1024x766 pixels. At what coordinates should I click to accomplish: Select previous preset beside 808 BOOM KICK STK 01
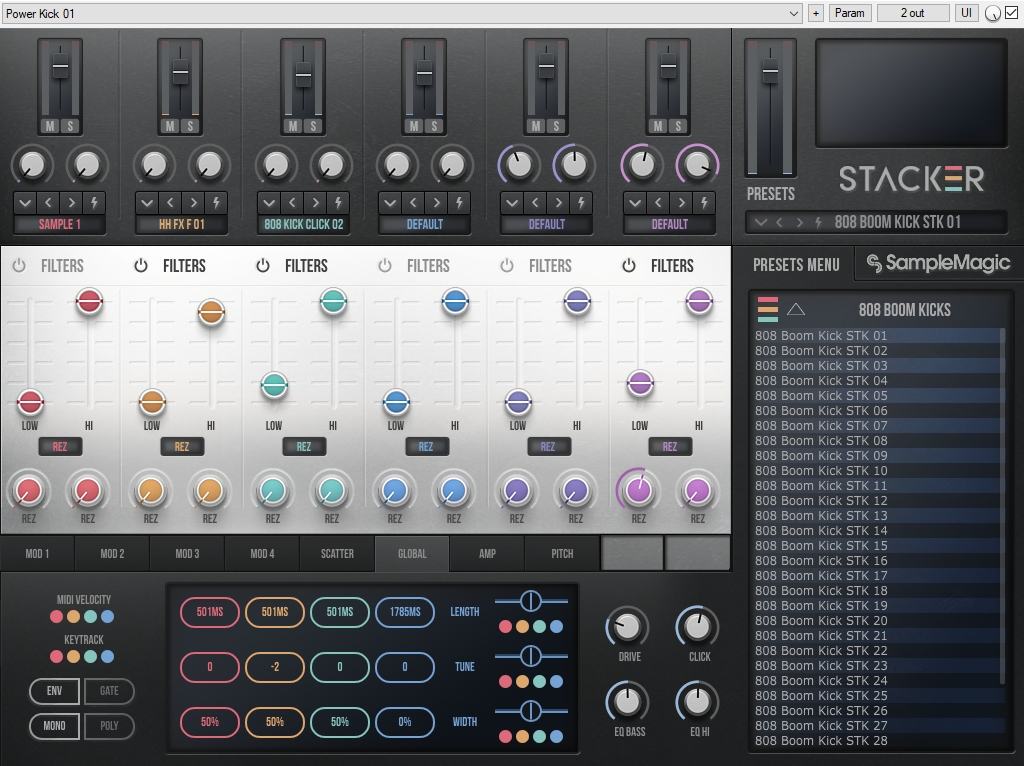point(780,223)
